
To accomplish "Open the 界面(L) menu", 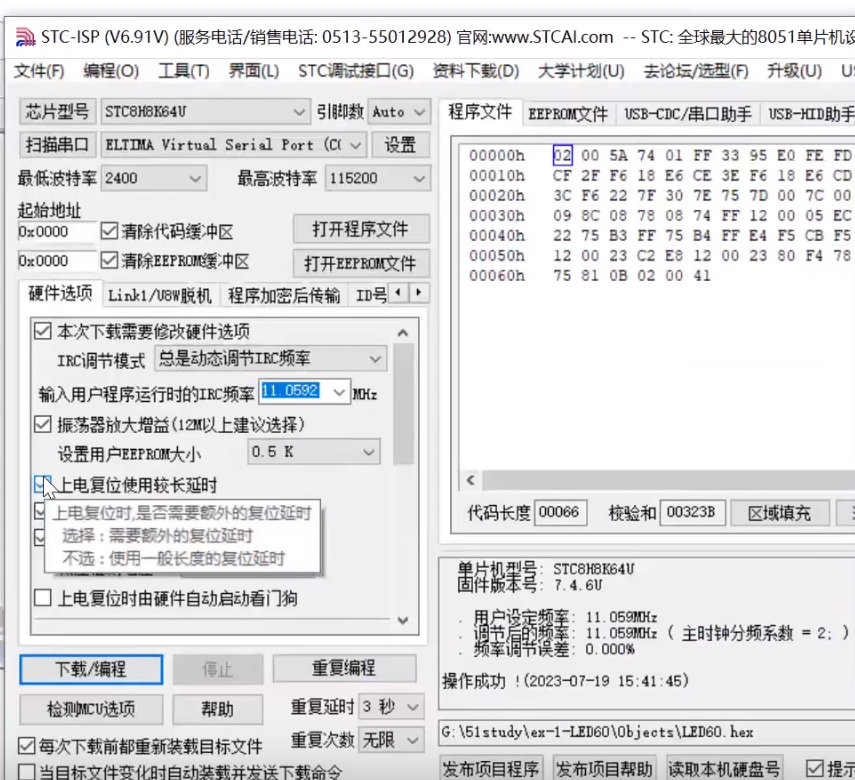I will click(254, 71).
